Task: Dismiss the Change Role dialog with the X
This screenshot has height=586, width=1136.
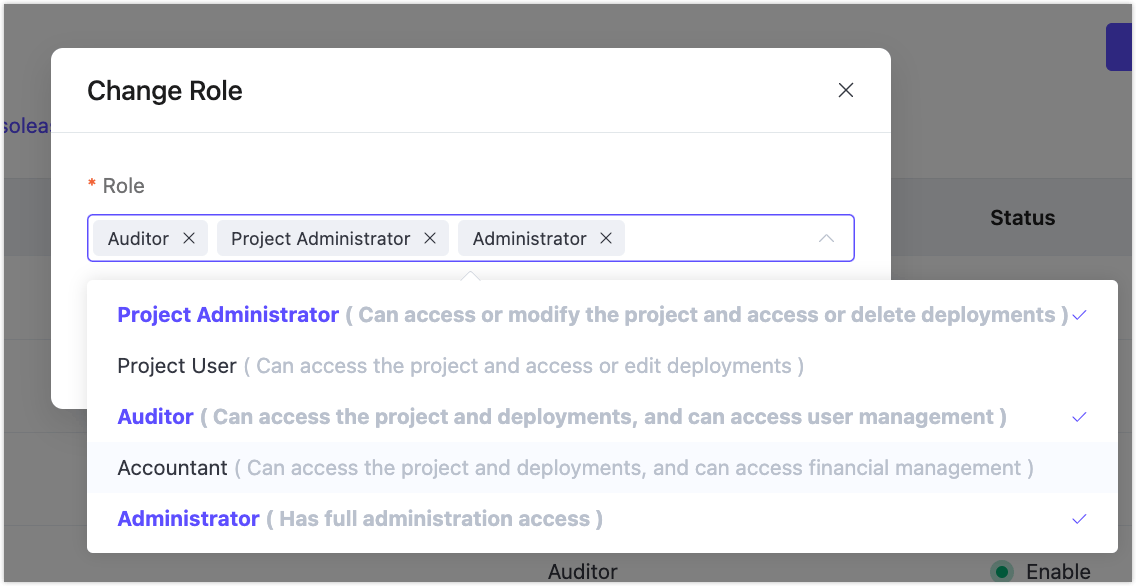Action: [845, 90]
